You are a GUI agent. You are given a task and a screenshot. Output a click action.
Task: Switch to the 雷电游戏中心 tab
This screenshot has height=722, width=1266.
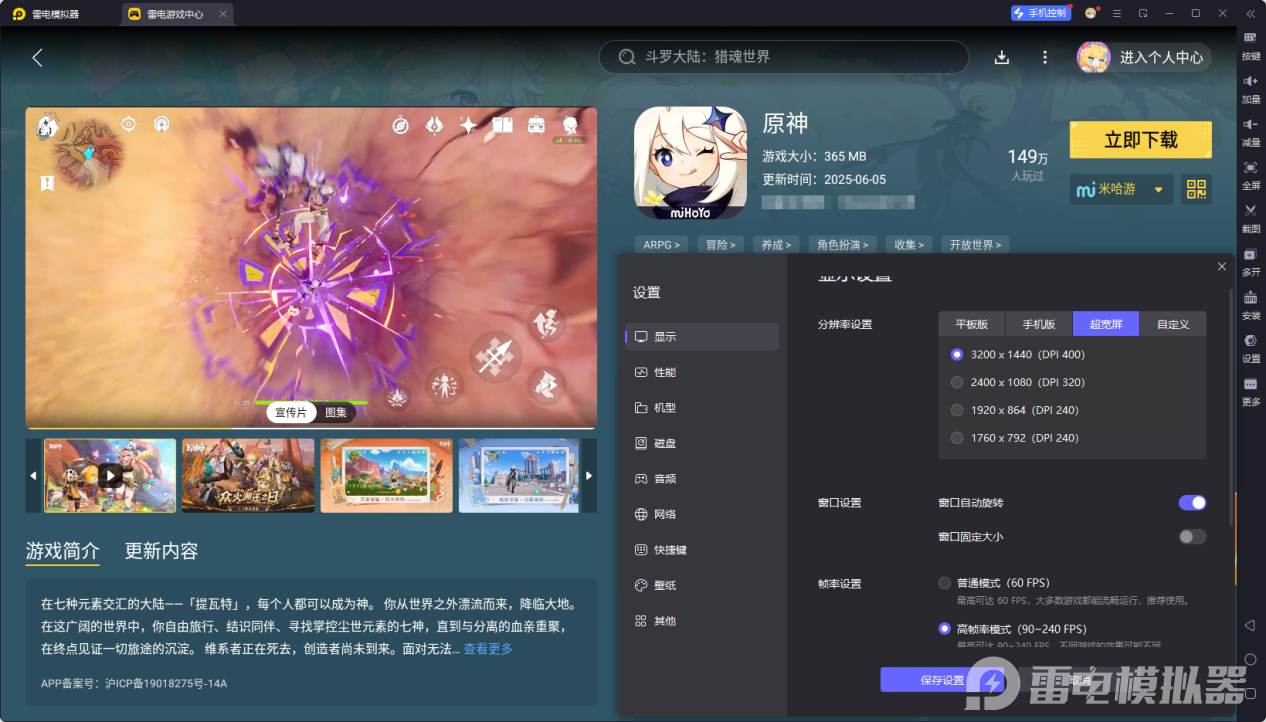pyautogui.click(x=176, y=14)
